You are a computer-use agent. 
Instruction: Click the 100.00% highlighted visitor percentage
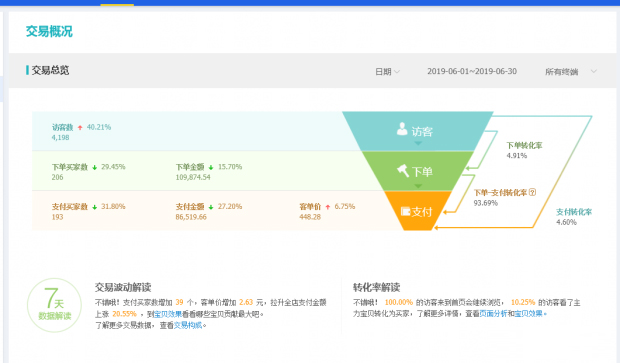coord(399,302)
